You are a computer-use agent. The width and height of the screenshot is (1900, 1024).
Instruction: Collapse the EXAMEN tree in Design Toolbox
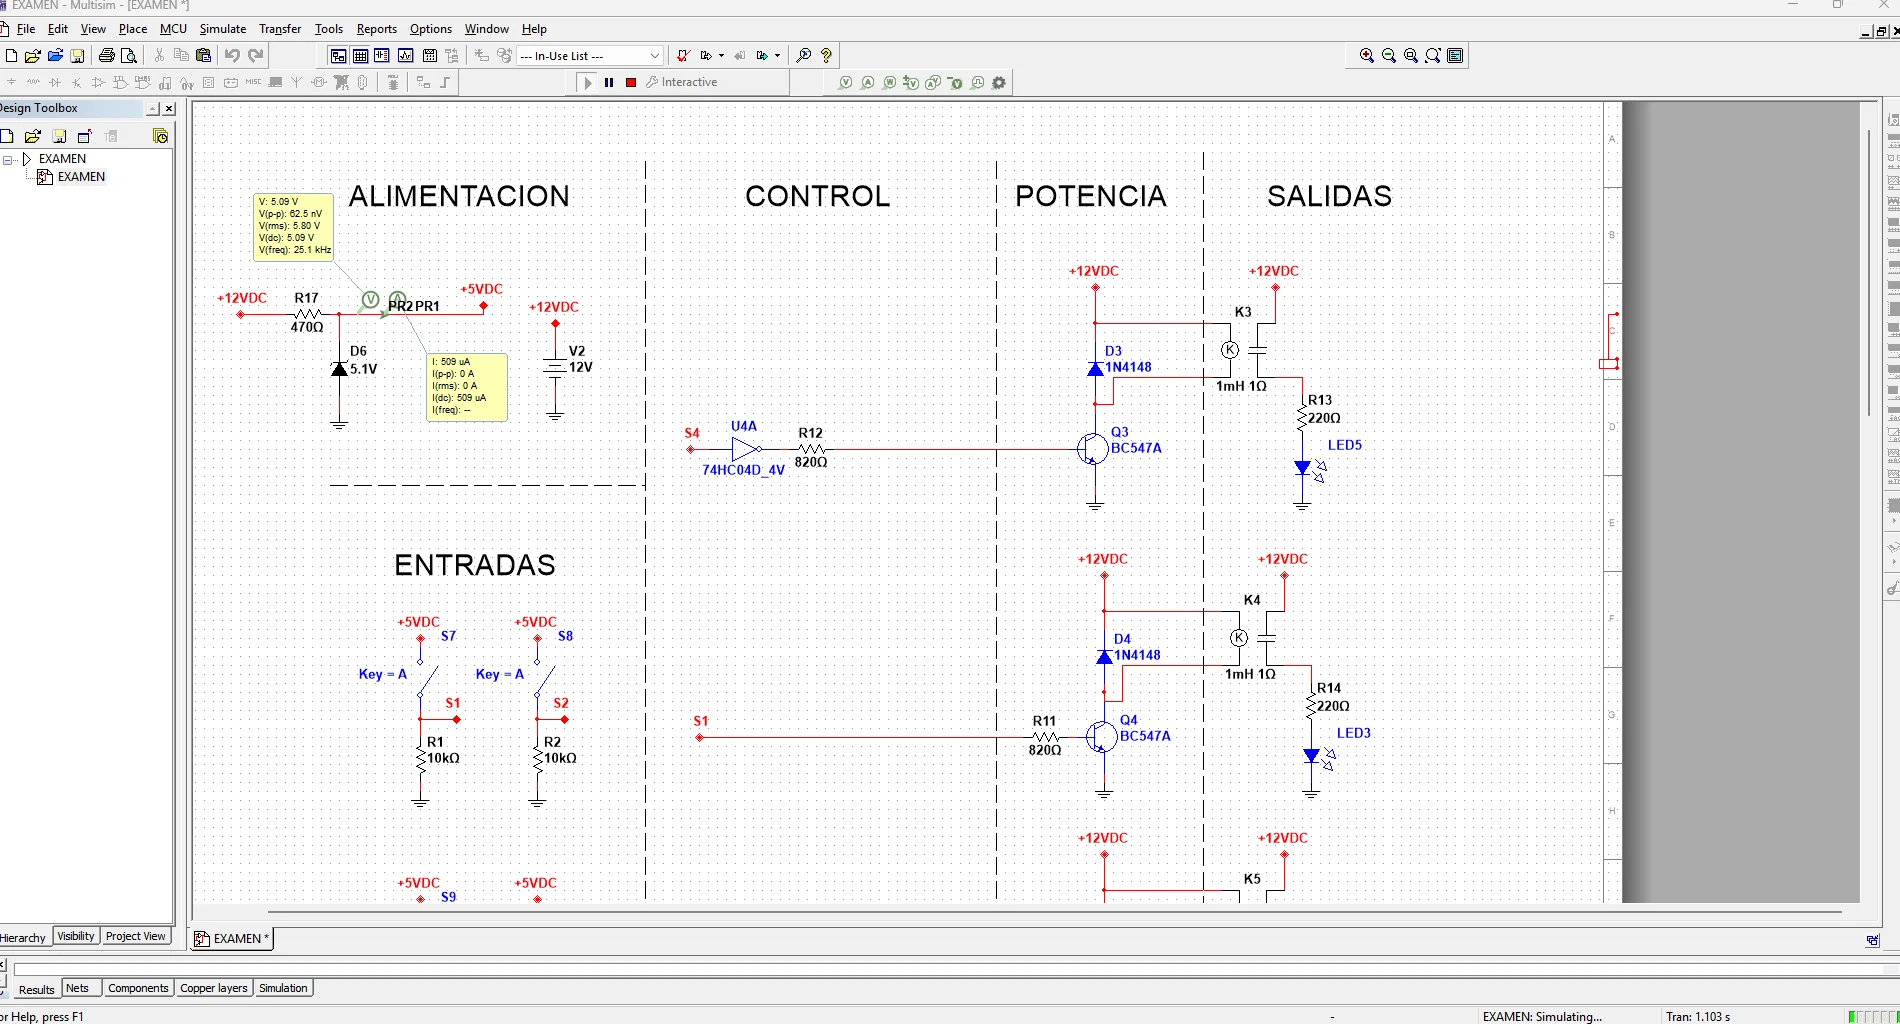point(5,158)
